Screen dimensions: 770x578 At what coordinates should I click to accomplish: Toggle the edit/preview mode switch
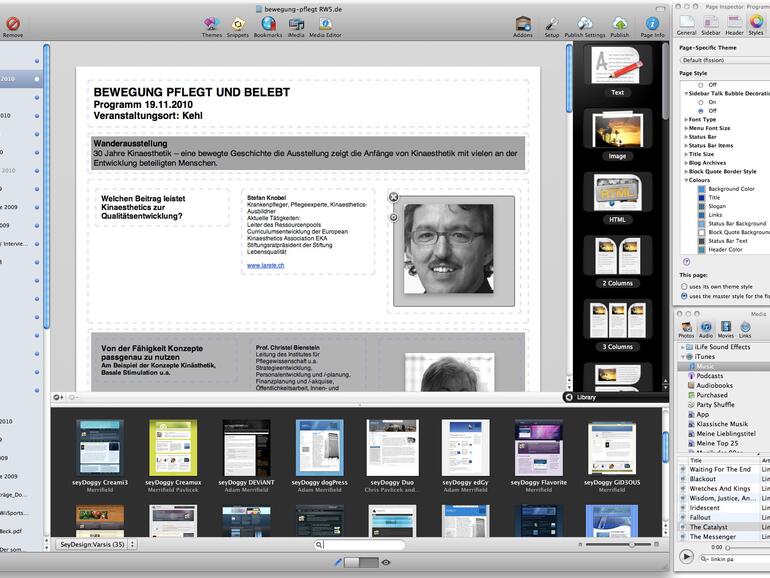tap(360, 563)
